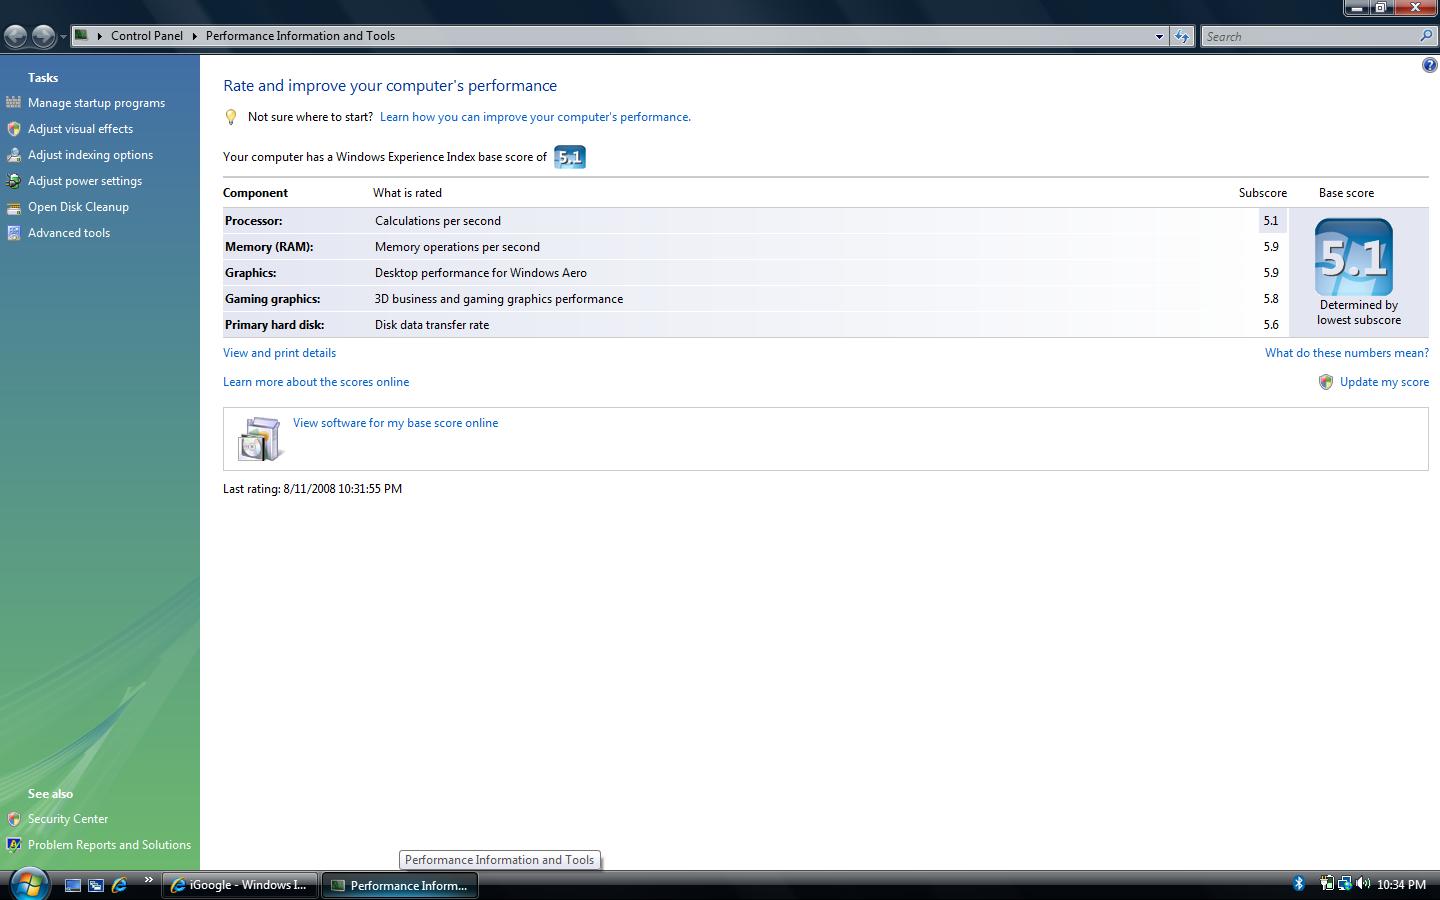This screenshot has height=900, width=1440.
Task: Click the Update my score link
Action: tap(1384, 382)
